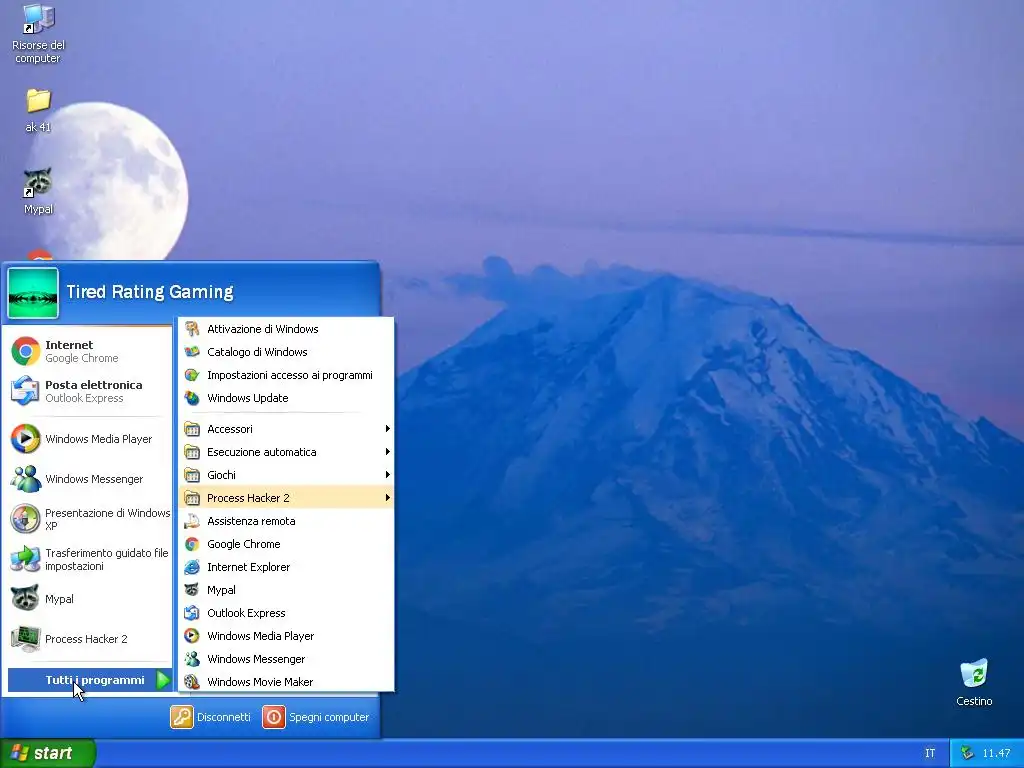Open Risorse del computer desktop icon

(x=39, y=34)
